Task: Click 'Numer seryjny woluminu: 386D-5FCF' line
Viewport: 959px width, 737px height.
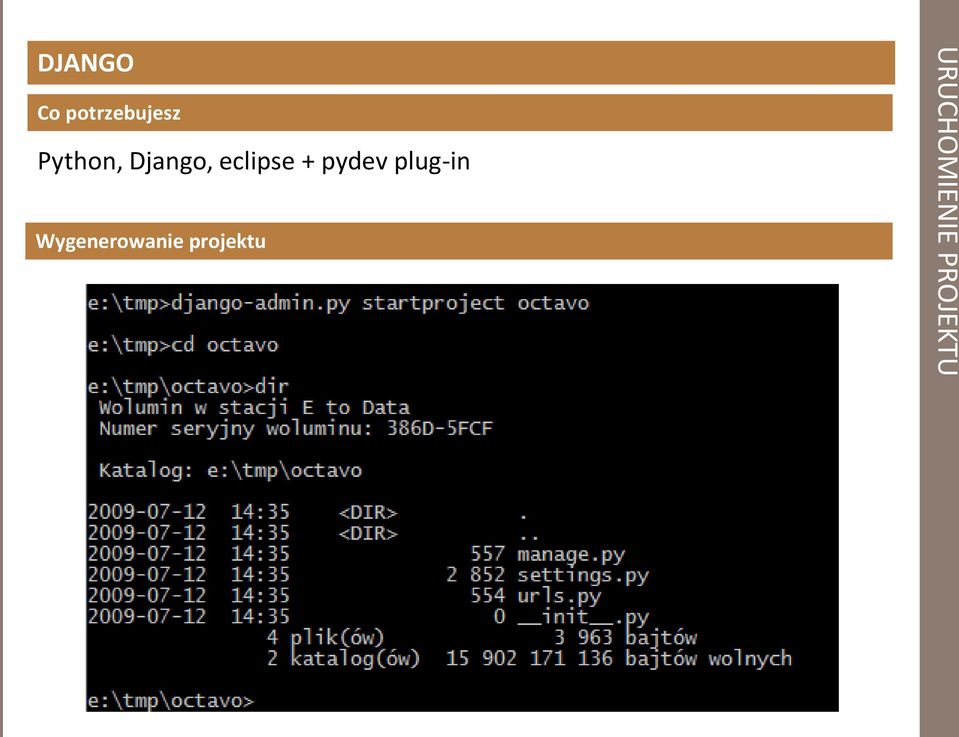Action: tap(295, 429)
